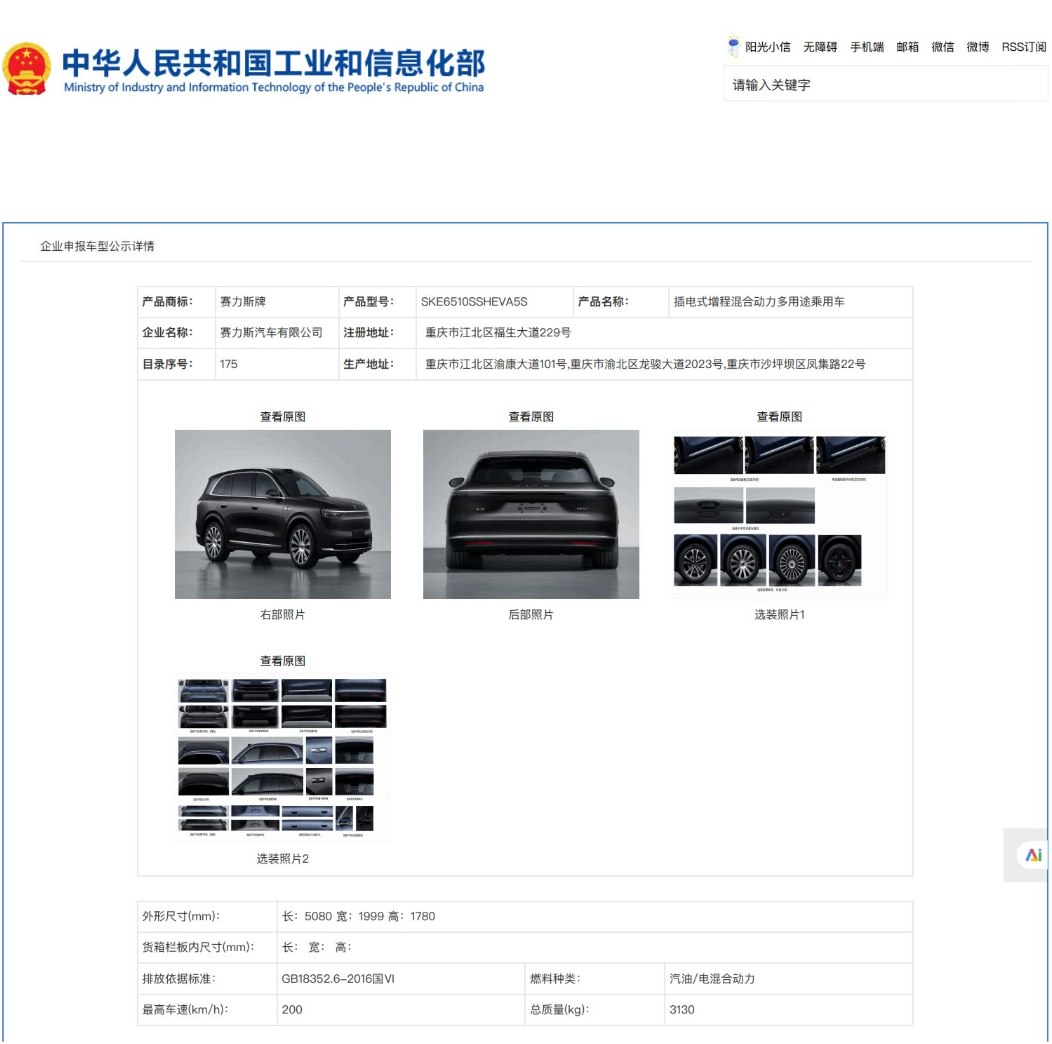1052x1044 pixels.
Task: Open the 微信 link
Action: pos(943,47)
